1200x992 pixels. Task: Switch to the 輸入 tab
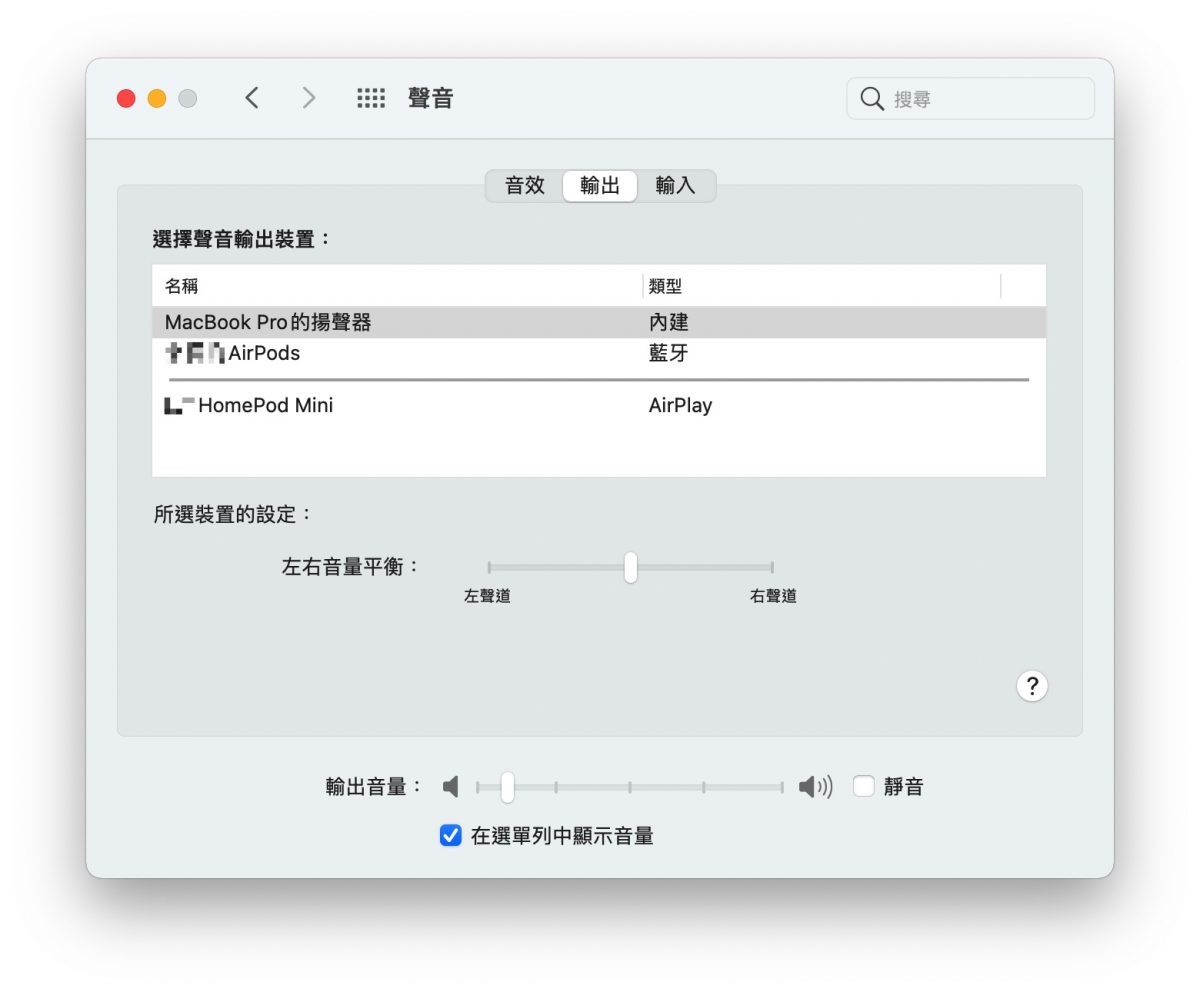[x=675, y=186]
